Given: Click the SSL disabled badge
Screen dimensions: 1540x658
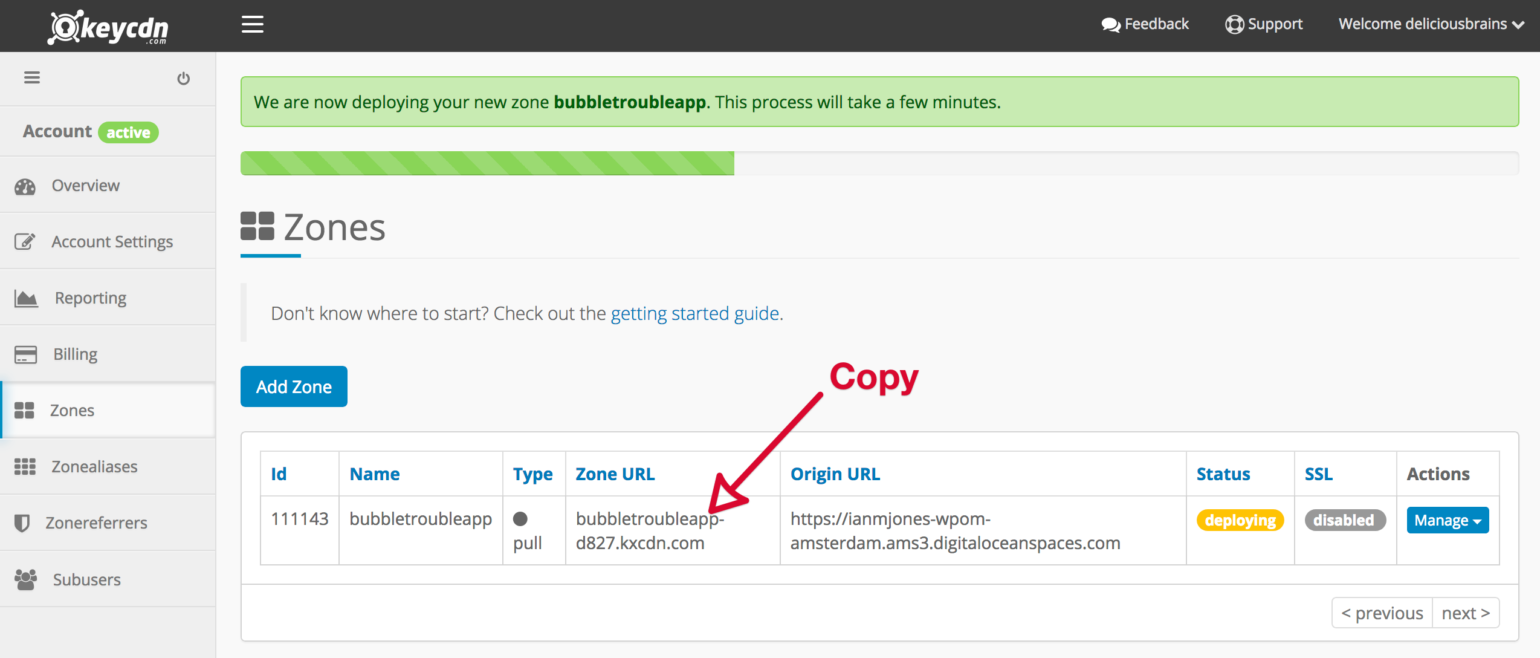Looking at the screenshot, I should point(1345,520).
